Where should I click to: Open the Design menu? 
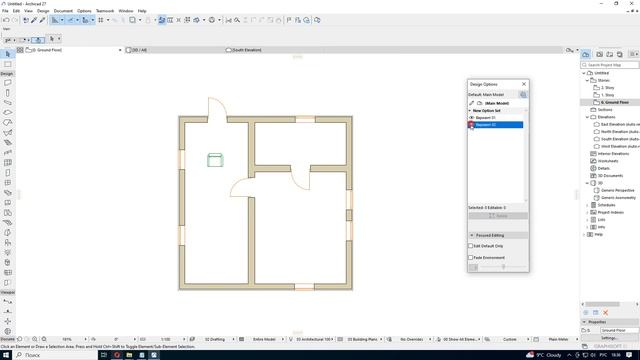tap(43, 11)
